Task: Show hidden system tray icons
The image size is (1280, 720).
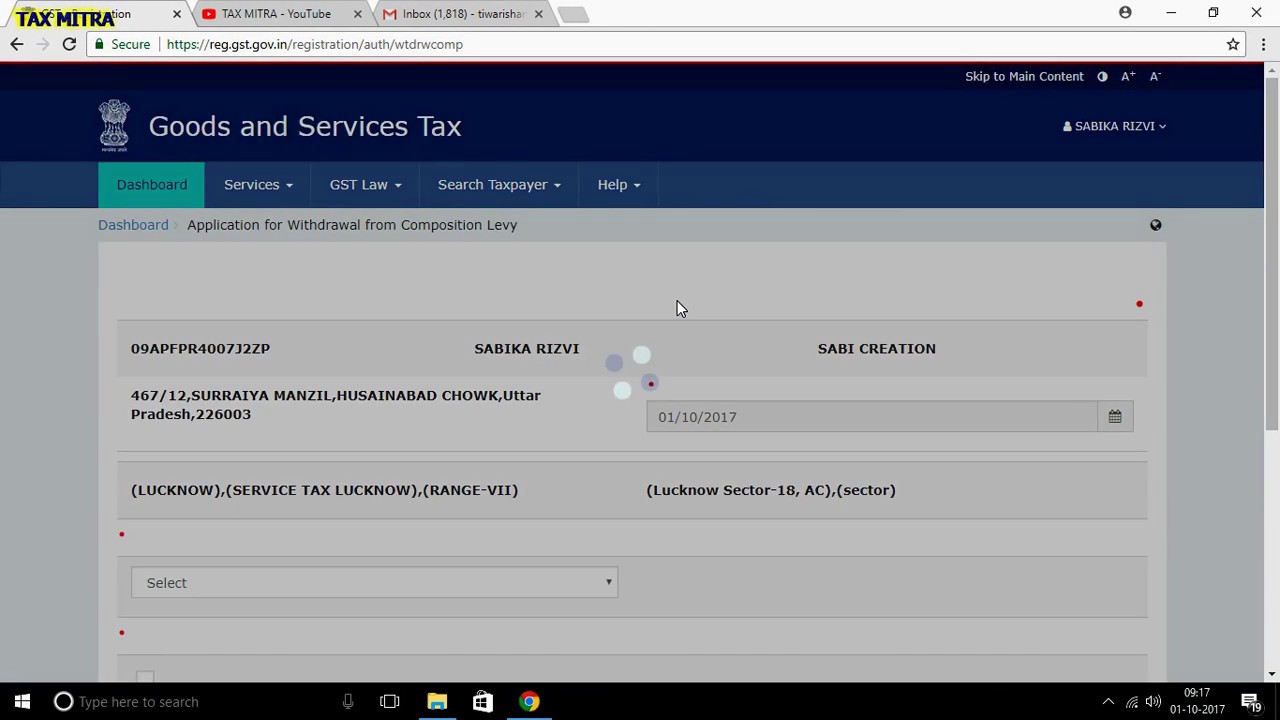Action: point(1108,702)
